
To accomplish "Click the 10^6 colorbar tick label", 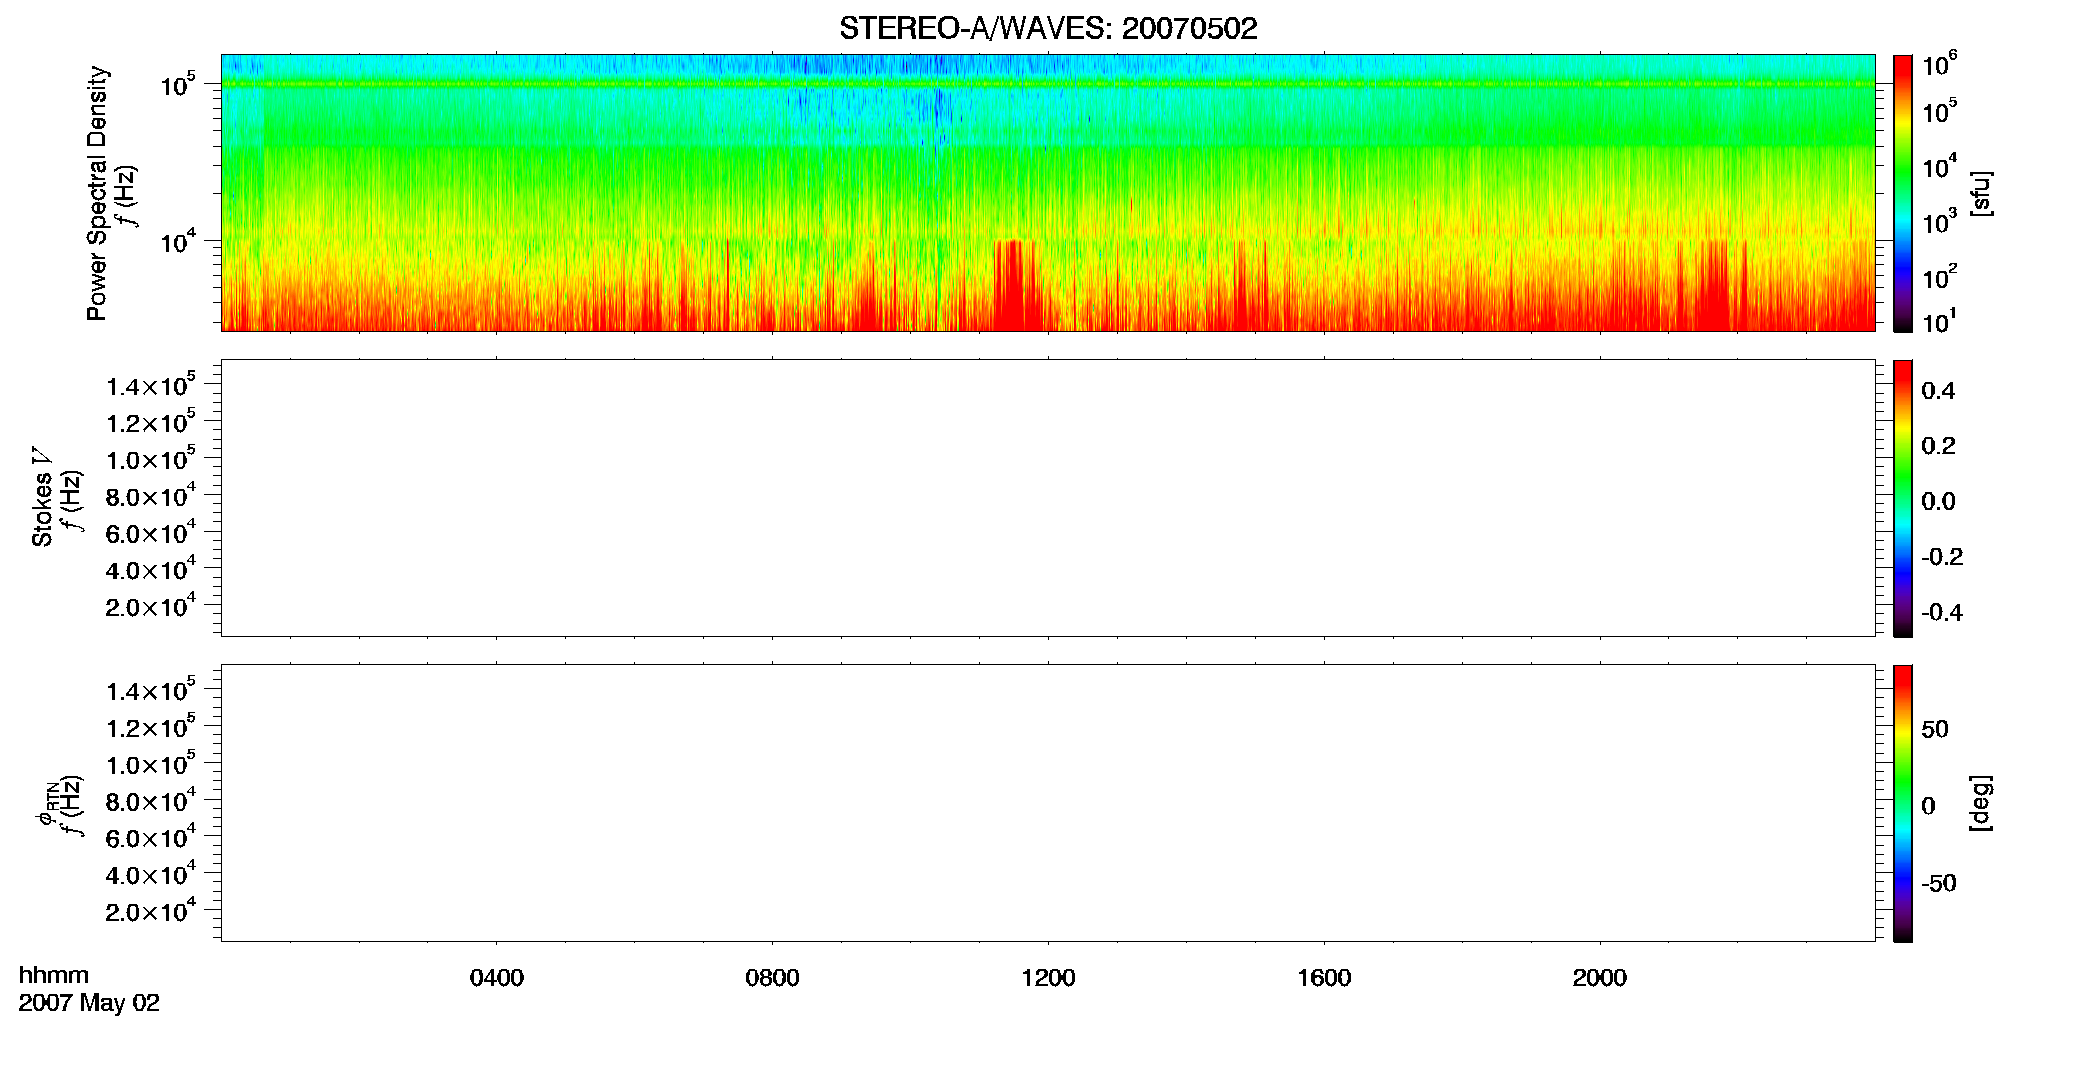I will [1939, 65].
